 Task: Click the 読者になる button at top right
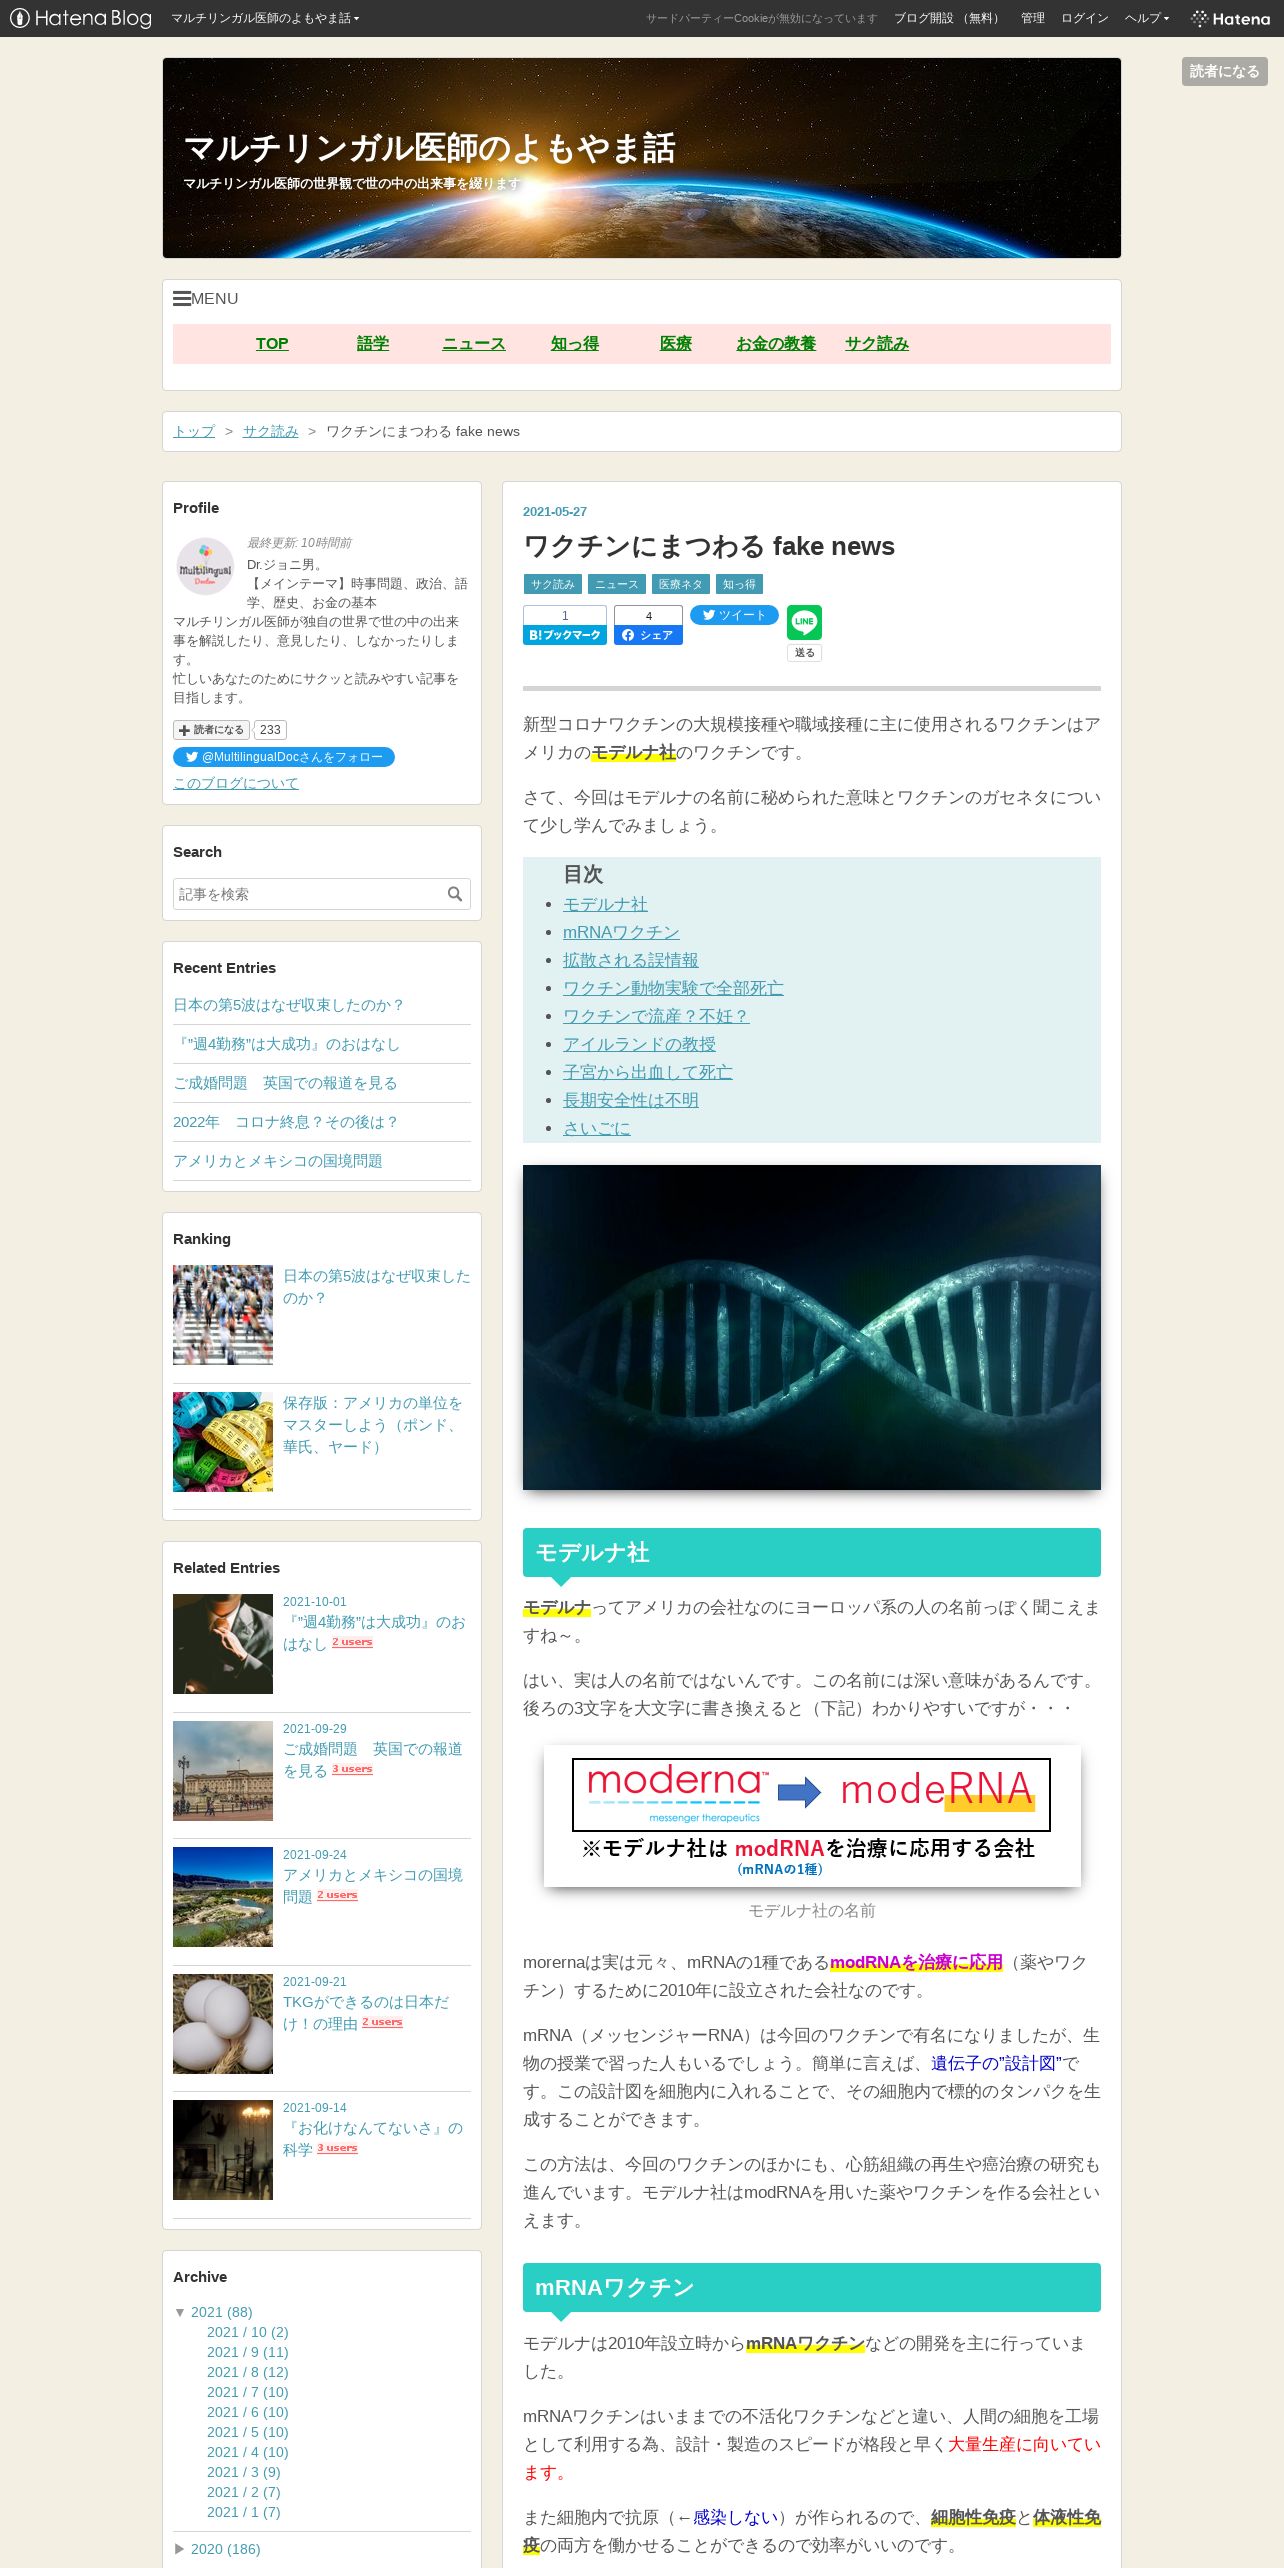[1224, 71]
